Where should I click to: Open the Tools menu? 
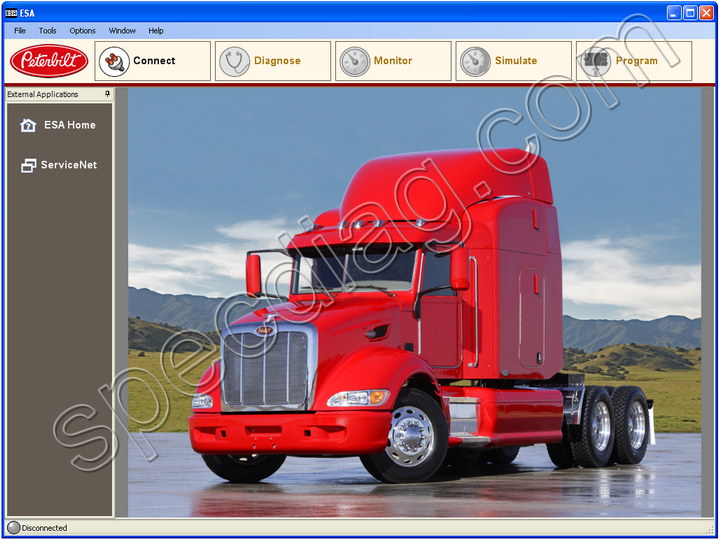pos(47,31)
